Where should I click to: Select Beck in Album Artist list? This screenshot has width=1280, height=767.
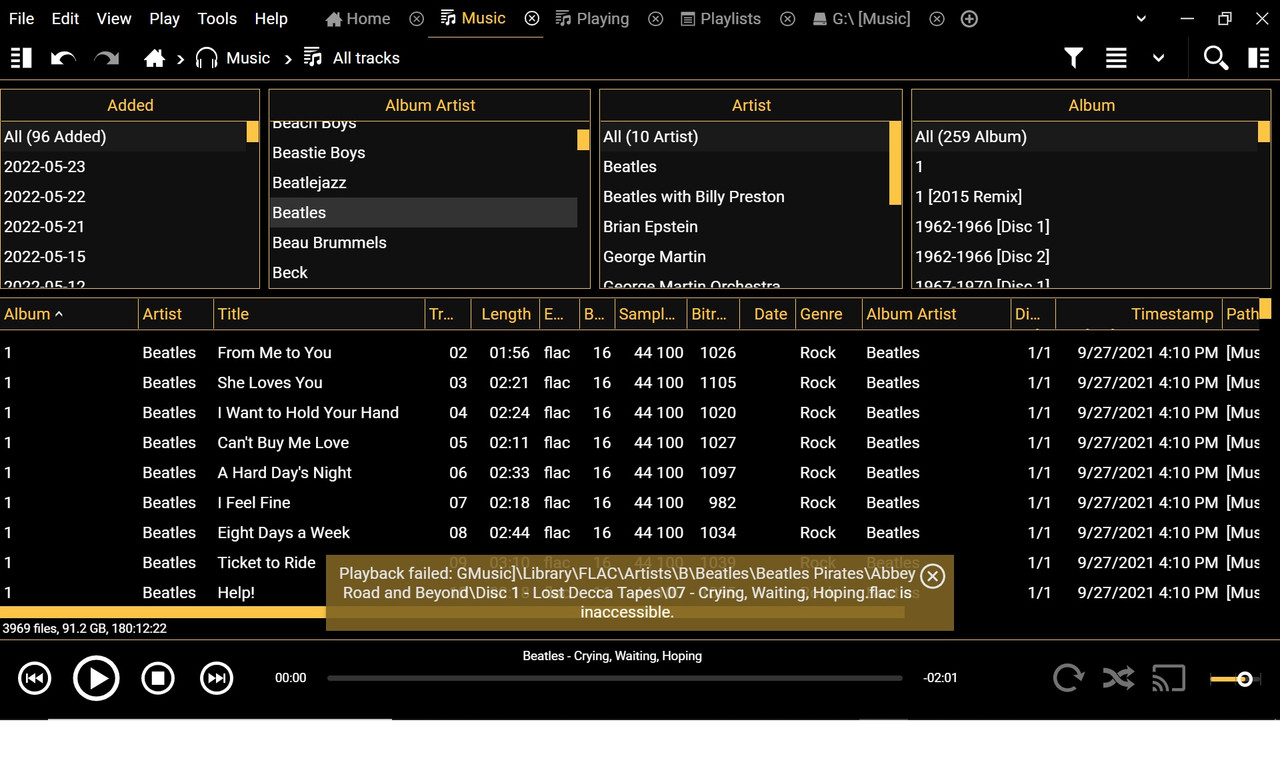click(x=424, y=273)
